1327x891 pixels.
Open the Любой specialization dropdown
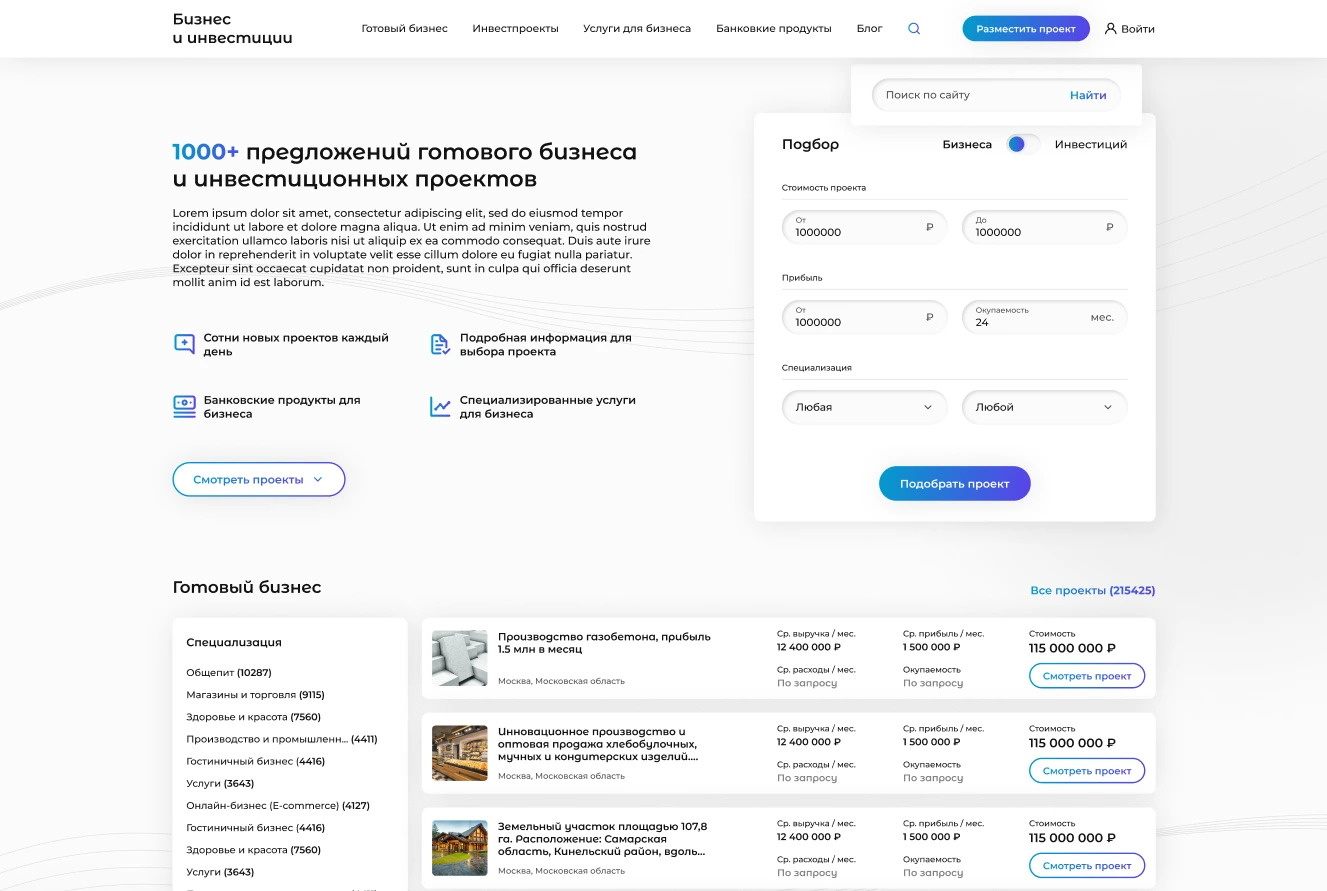[x=1044, y=407]
